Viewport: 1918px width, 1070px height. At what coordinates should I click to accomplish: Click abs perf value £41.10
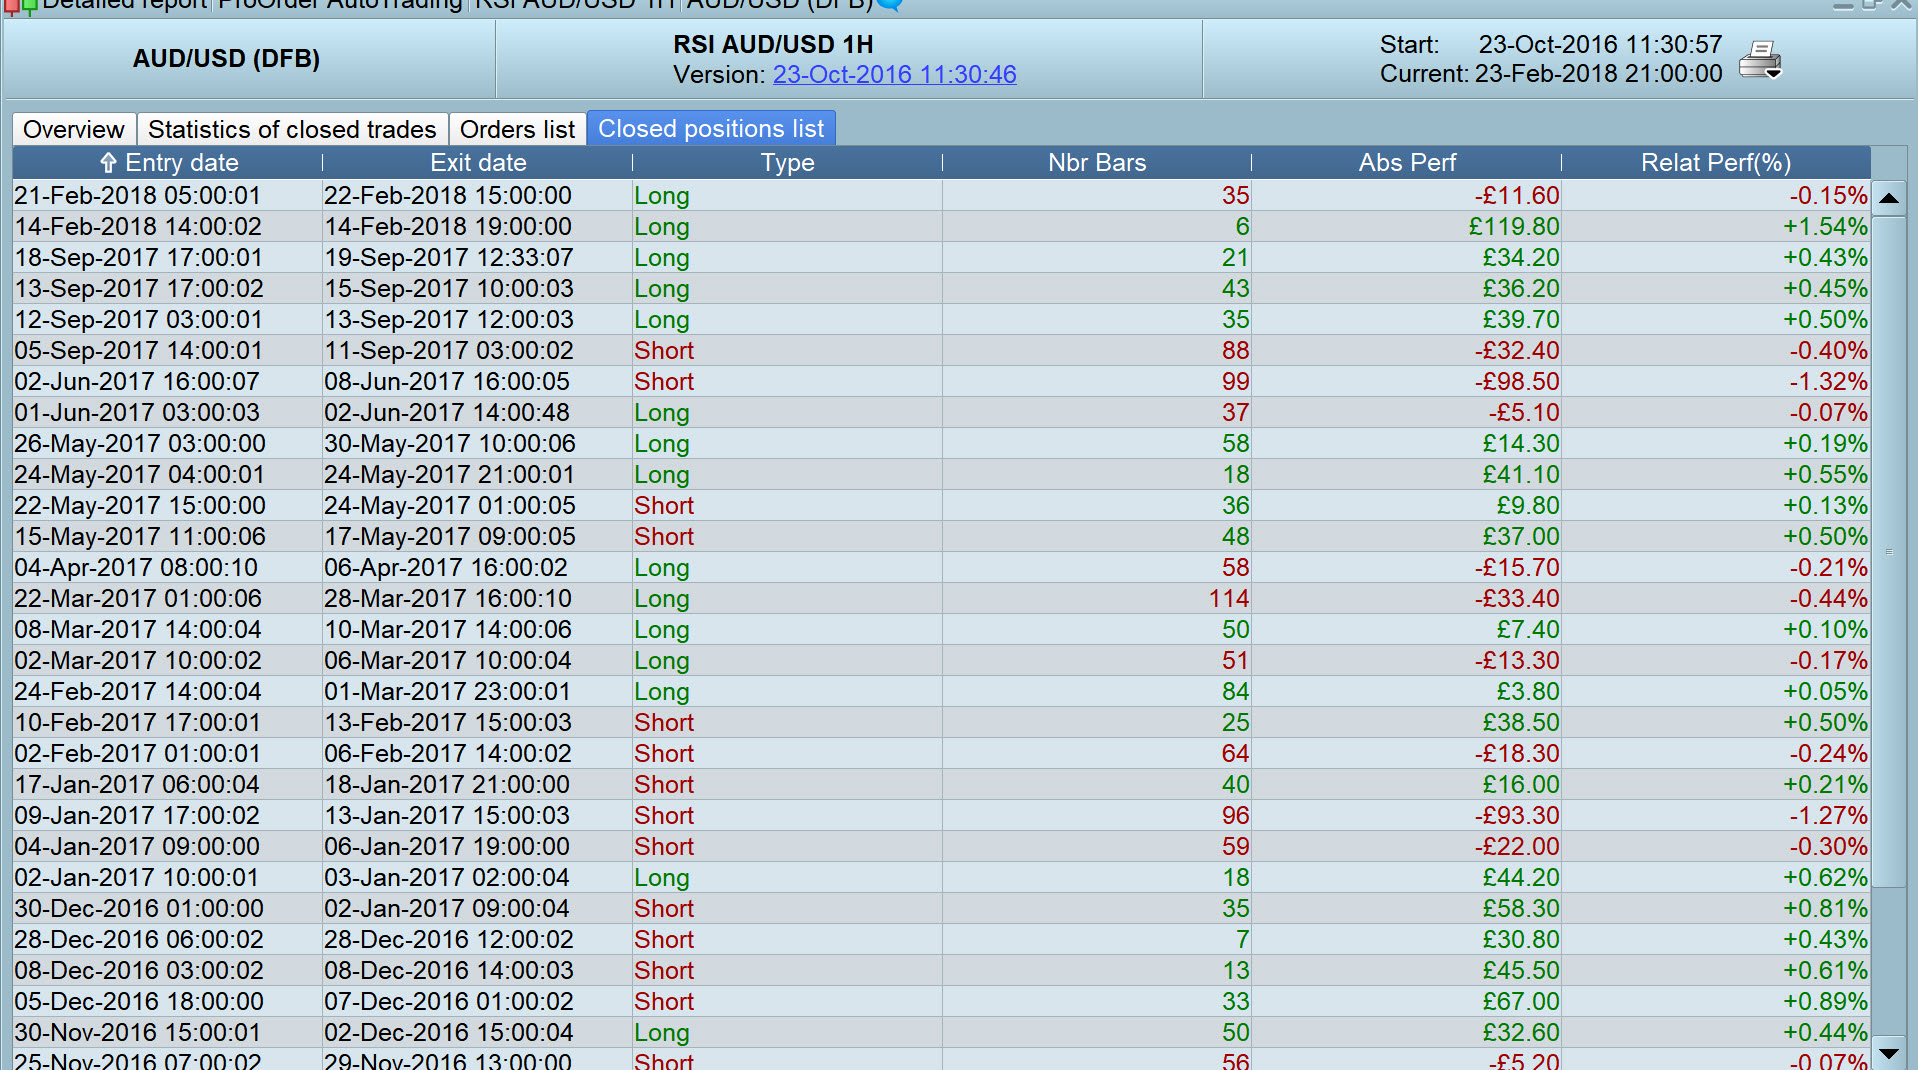tap(1521, 475)
